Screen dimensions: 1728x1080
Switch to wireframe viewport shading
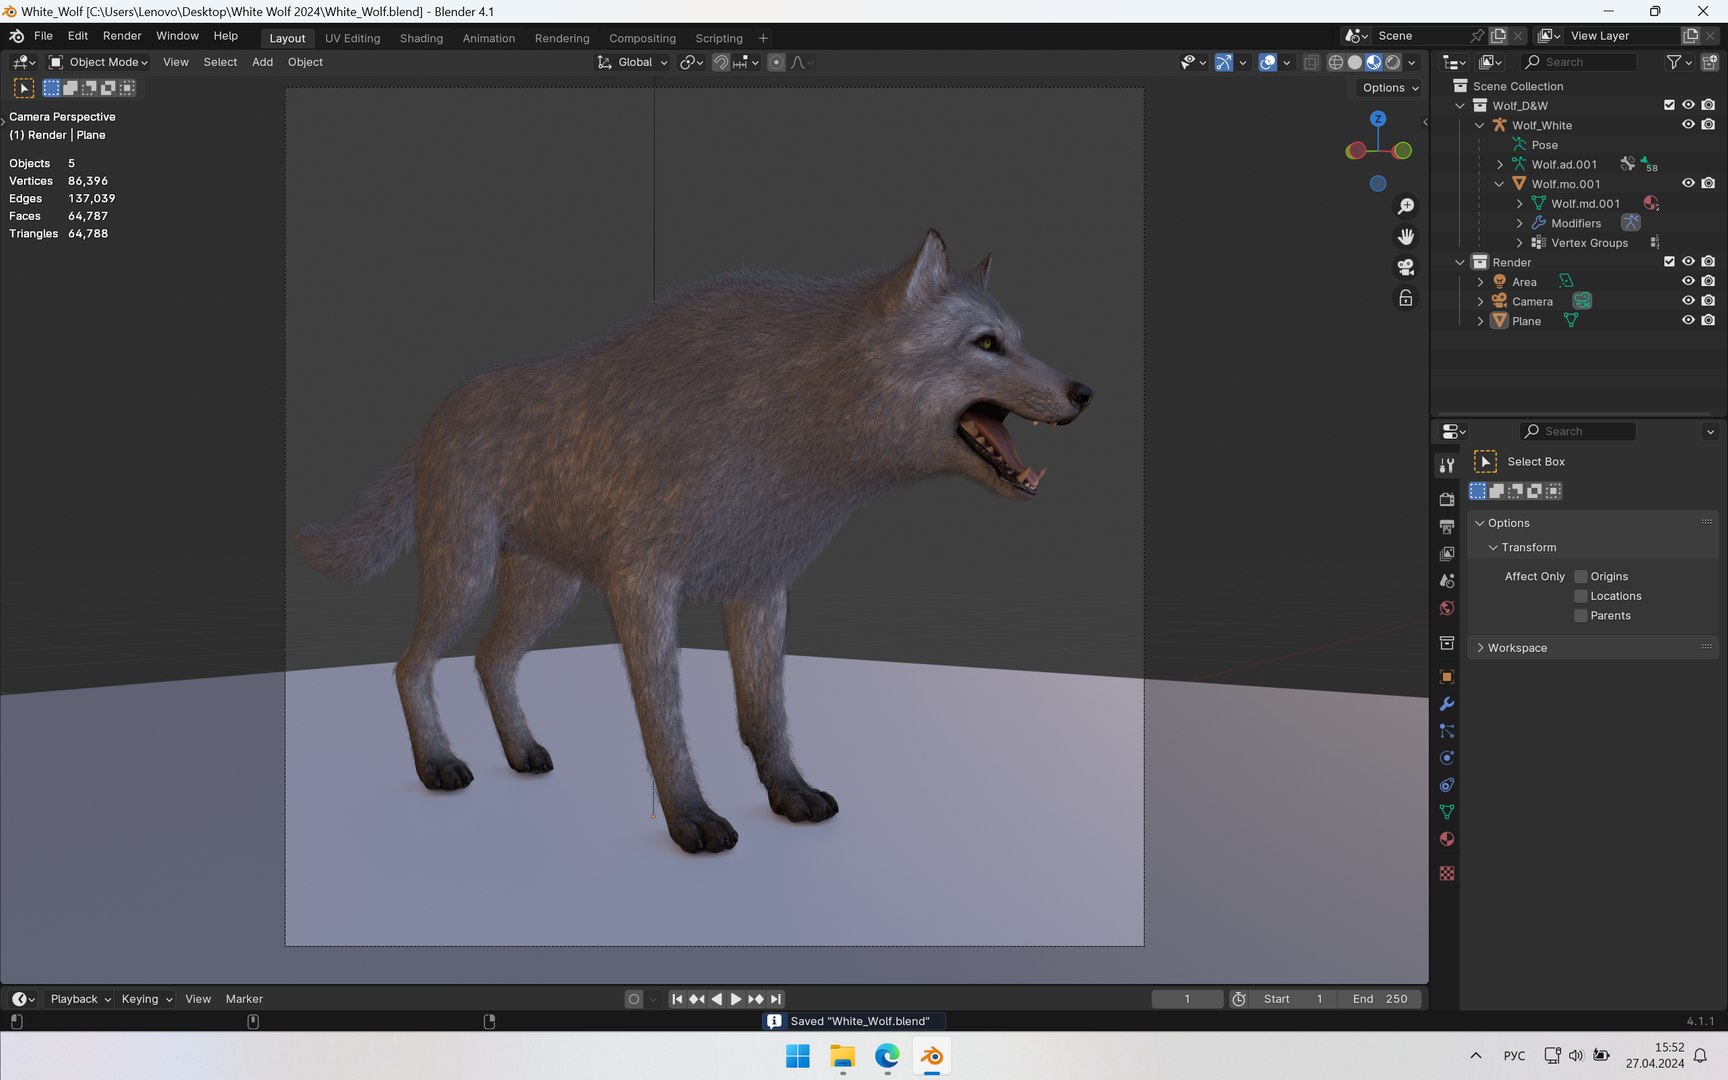[x=1335, y=62]
